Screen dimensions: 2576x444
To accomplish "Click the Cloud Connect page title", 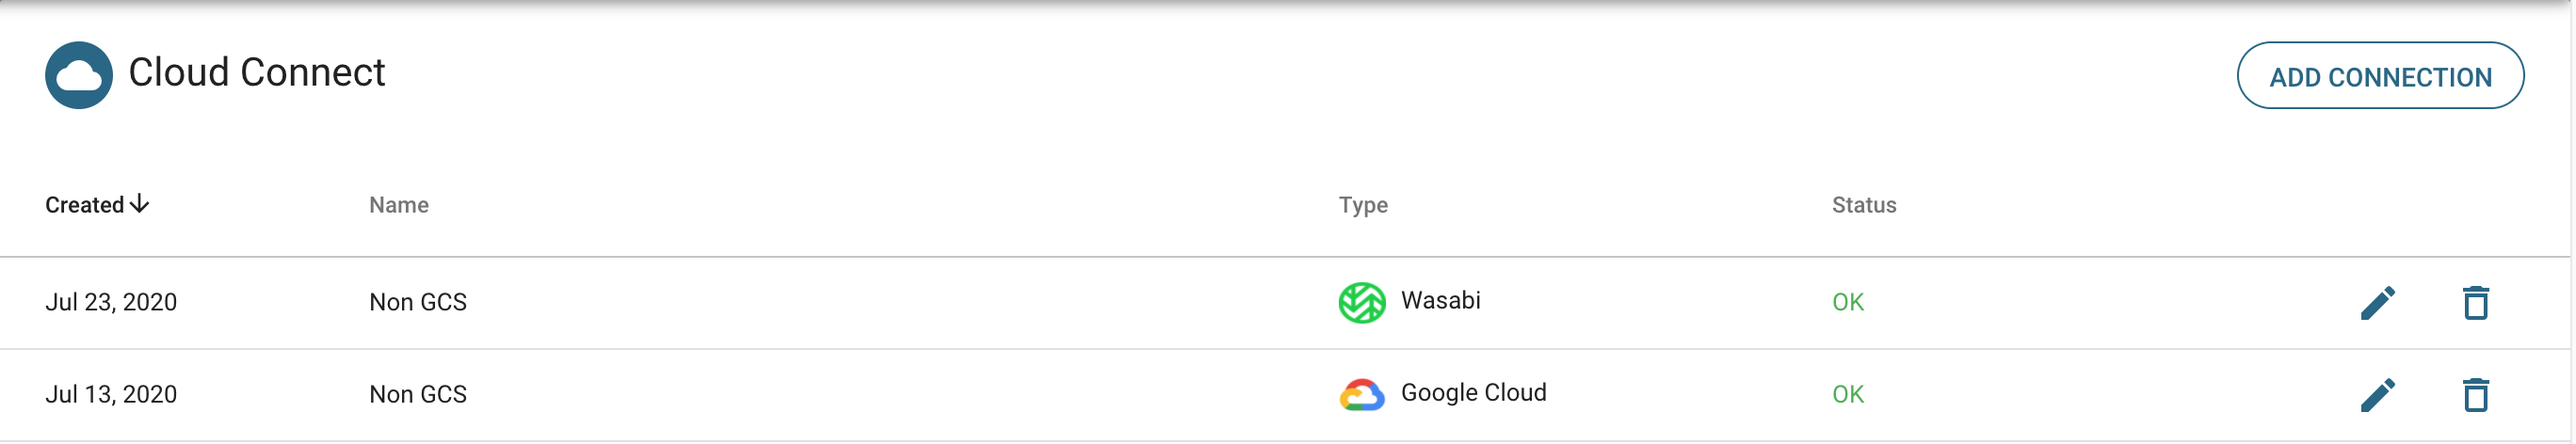I will click(x=257, y=72).
